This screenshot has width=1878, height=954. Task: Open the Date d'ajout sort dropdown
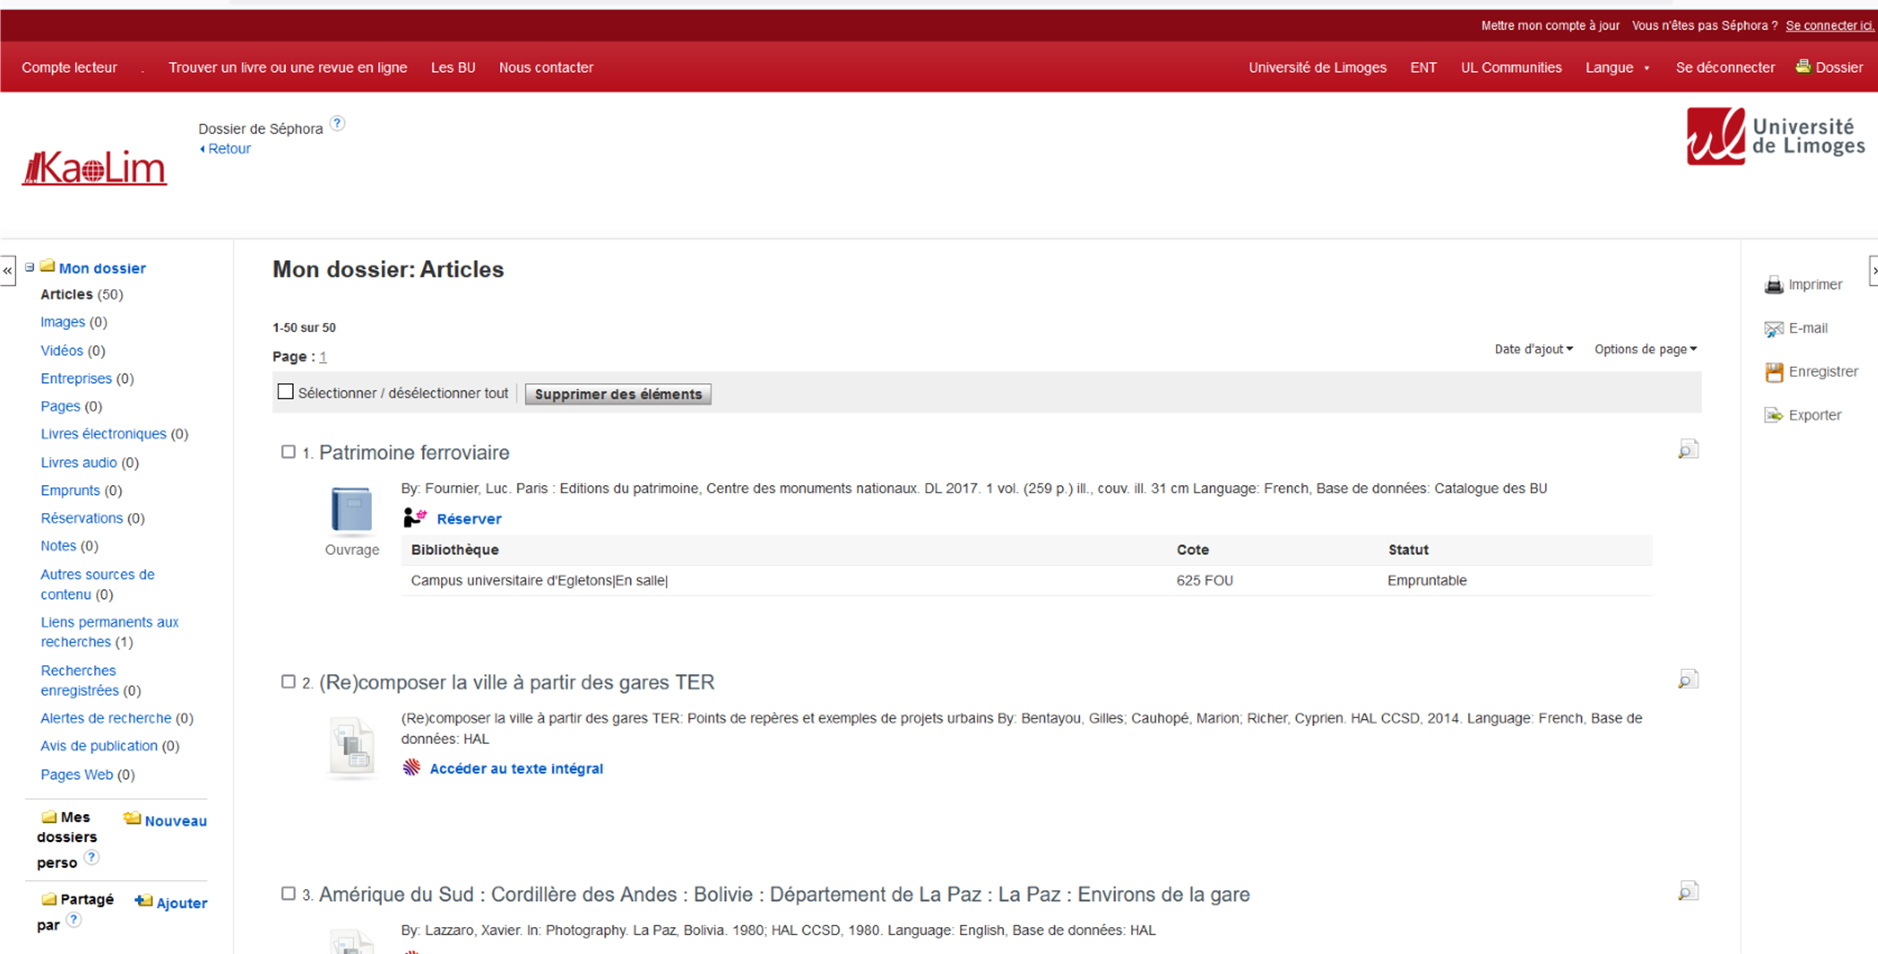(x=1533, y=349)
